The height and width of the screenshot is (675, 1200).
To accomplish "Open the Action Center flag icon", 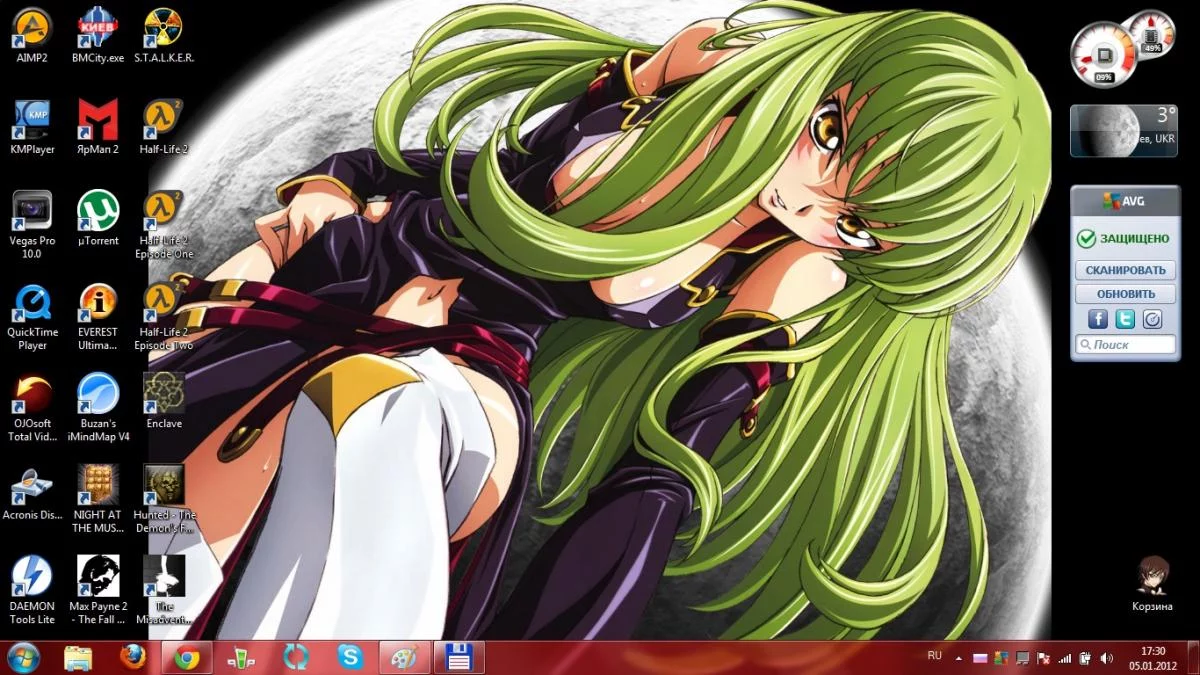I will (1043, 659).
